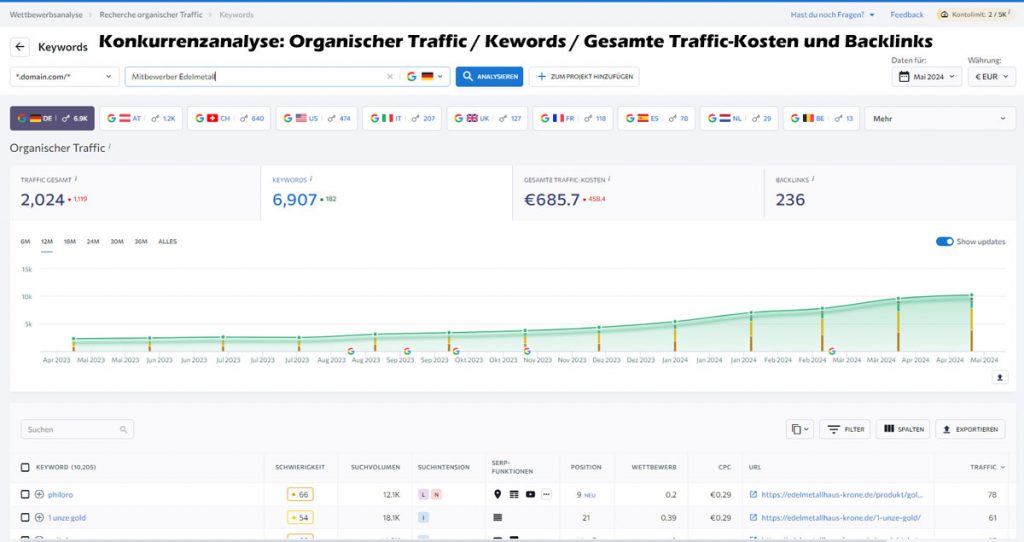
Task: Switch chart range to 24M
Action: pos(93,242)
